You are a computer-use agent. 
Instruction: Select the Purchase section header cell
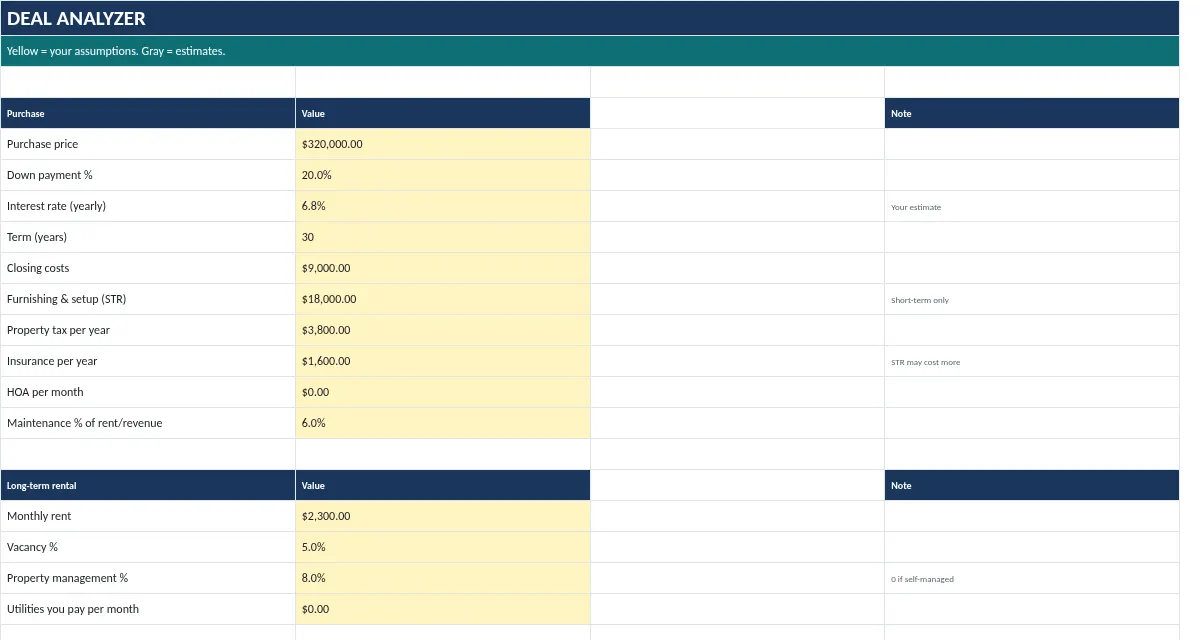(x=148, y=113)
